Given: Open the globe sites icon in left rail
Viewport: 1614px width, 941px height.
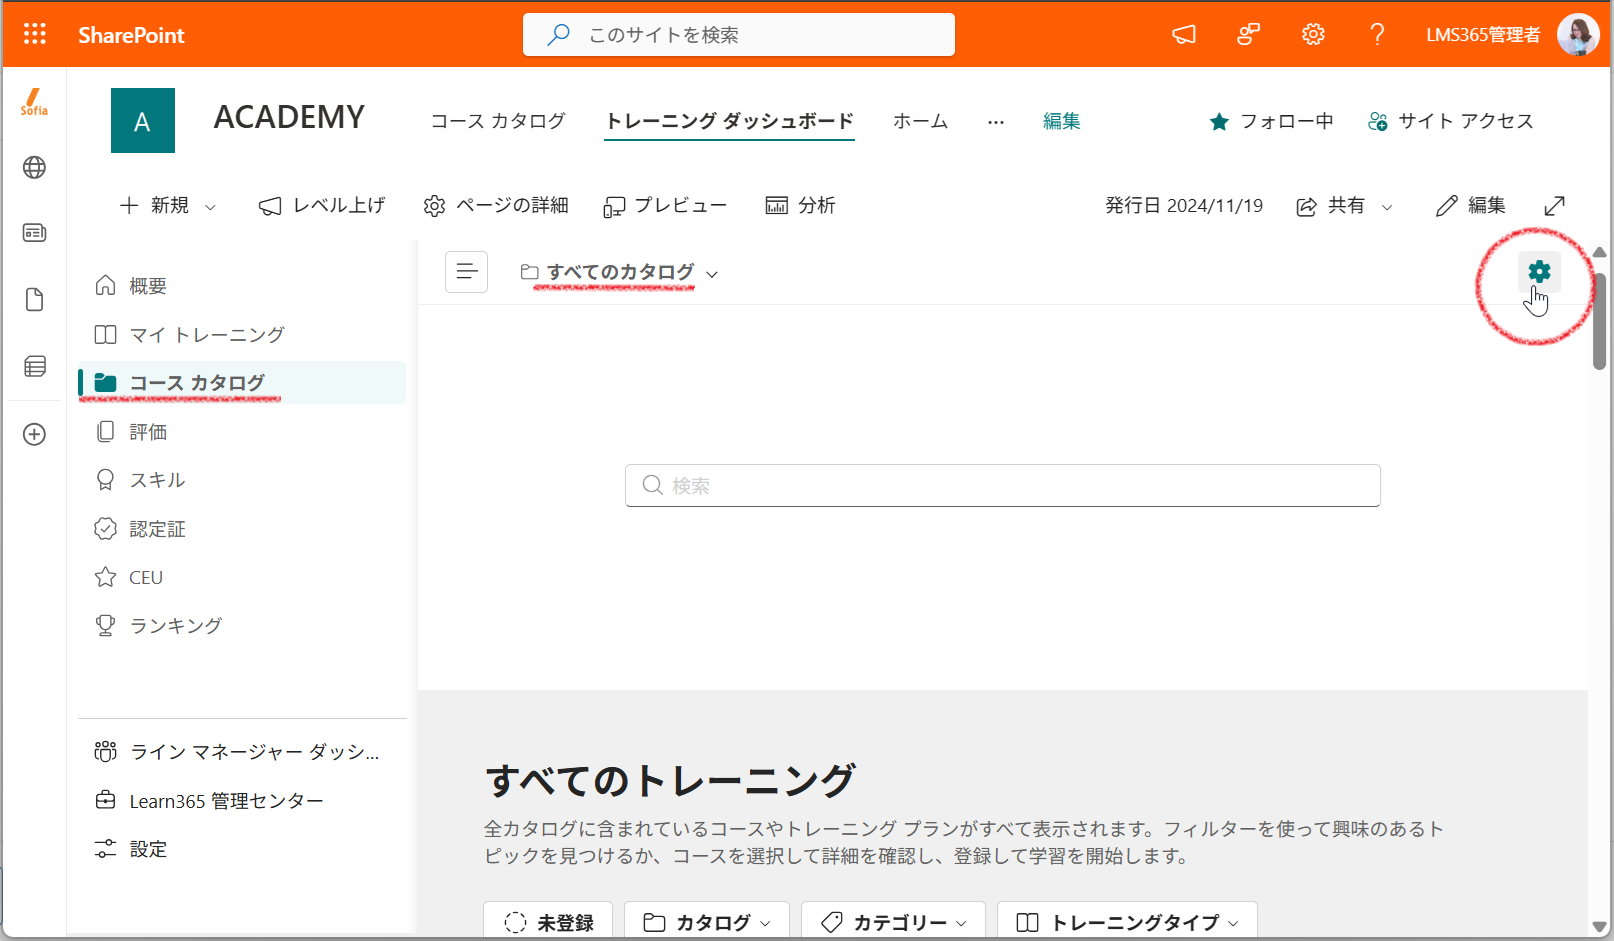Looking at the screenshot, I should point(35,167).
